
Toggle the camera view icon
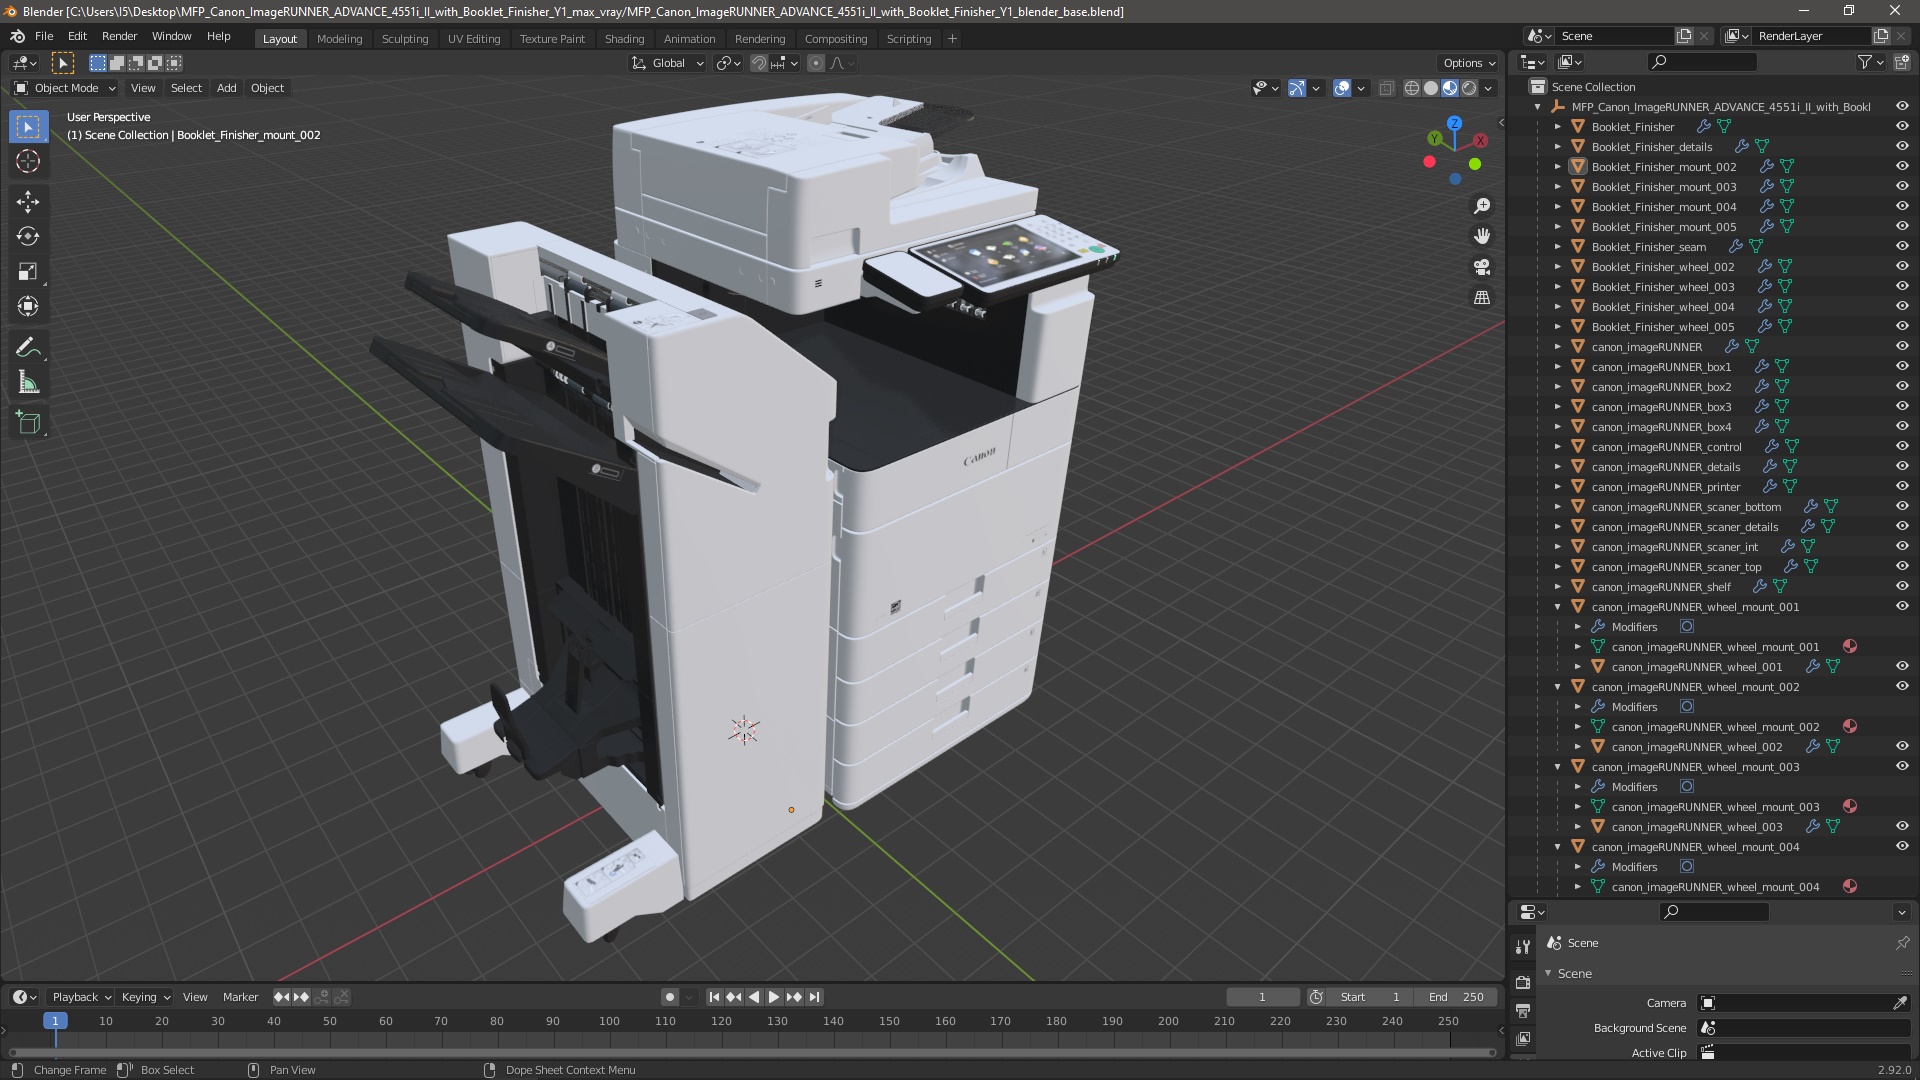1482,267
